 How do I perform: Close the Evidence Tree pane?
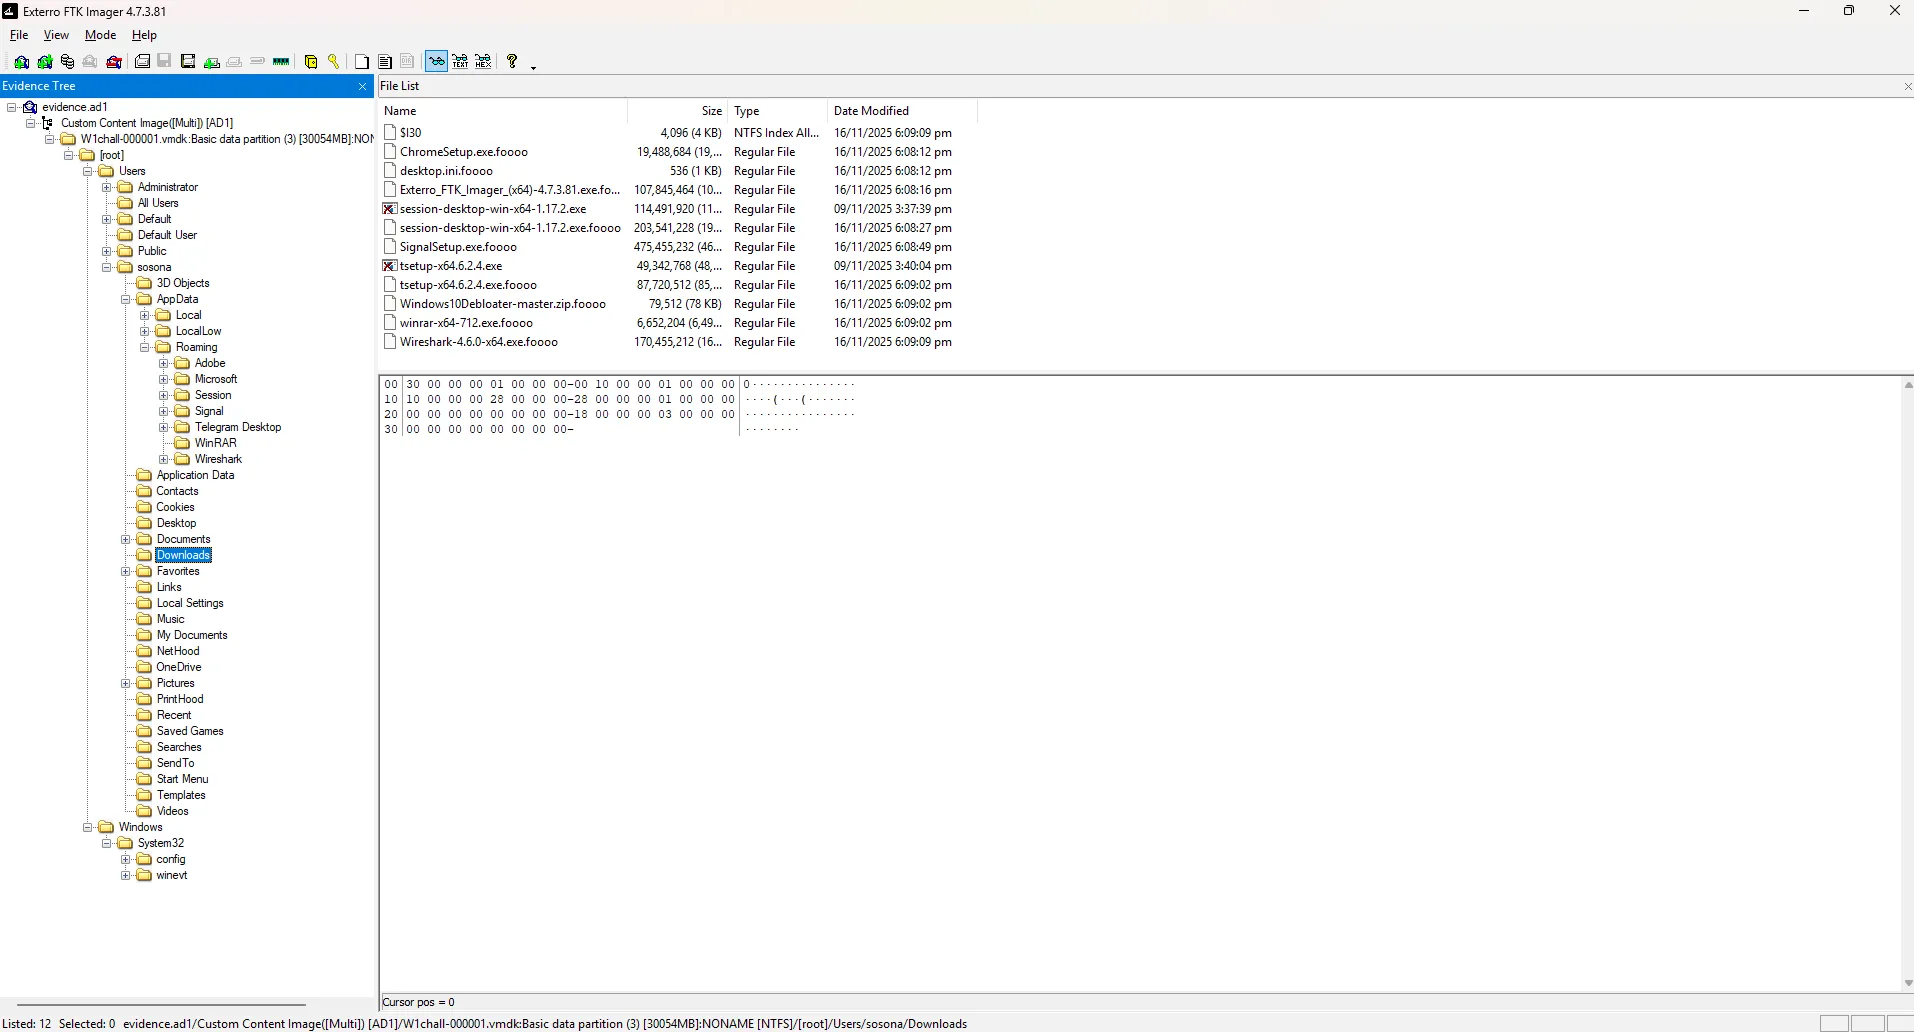(x=362, y=87)
